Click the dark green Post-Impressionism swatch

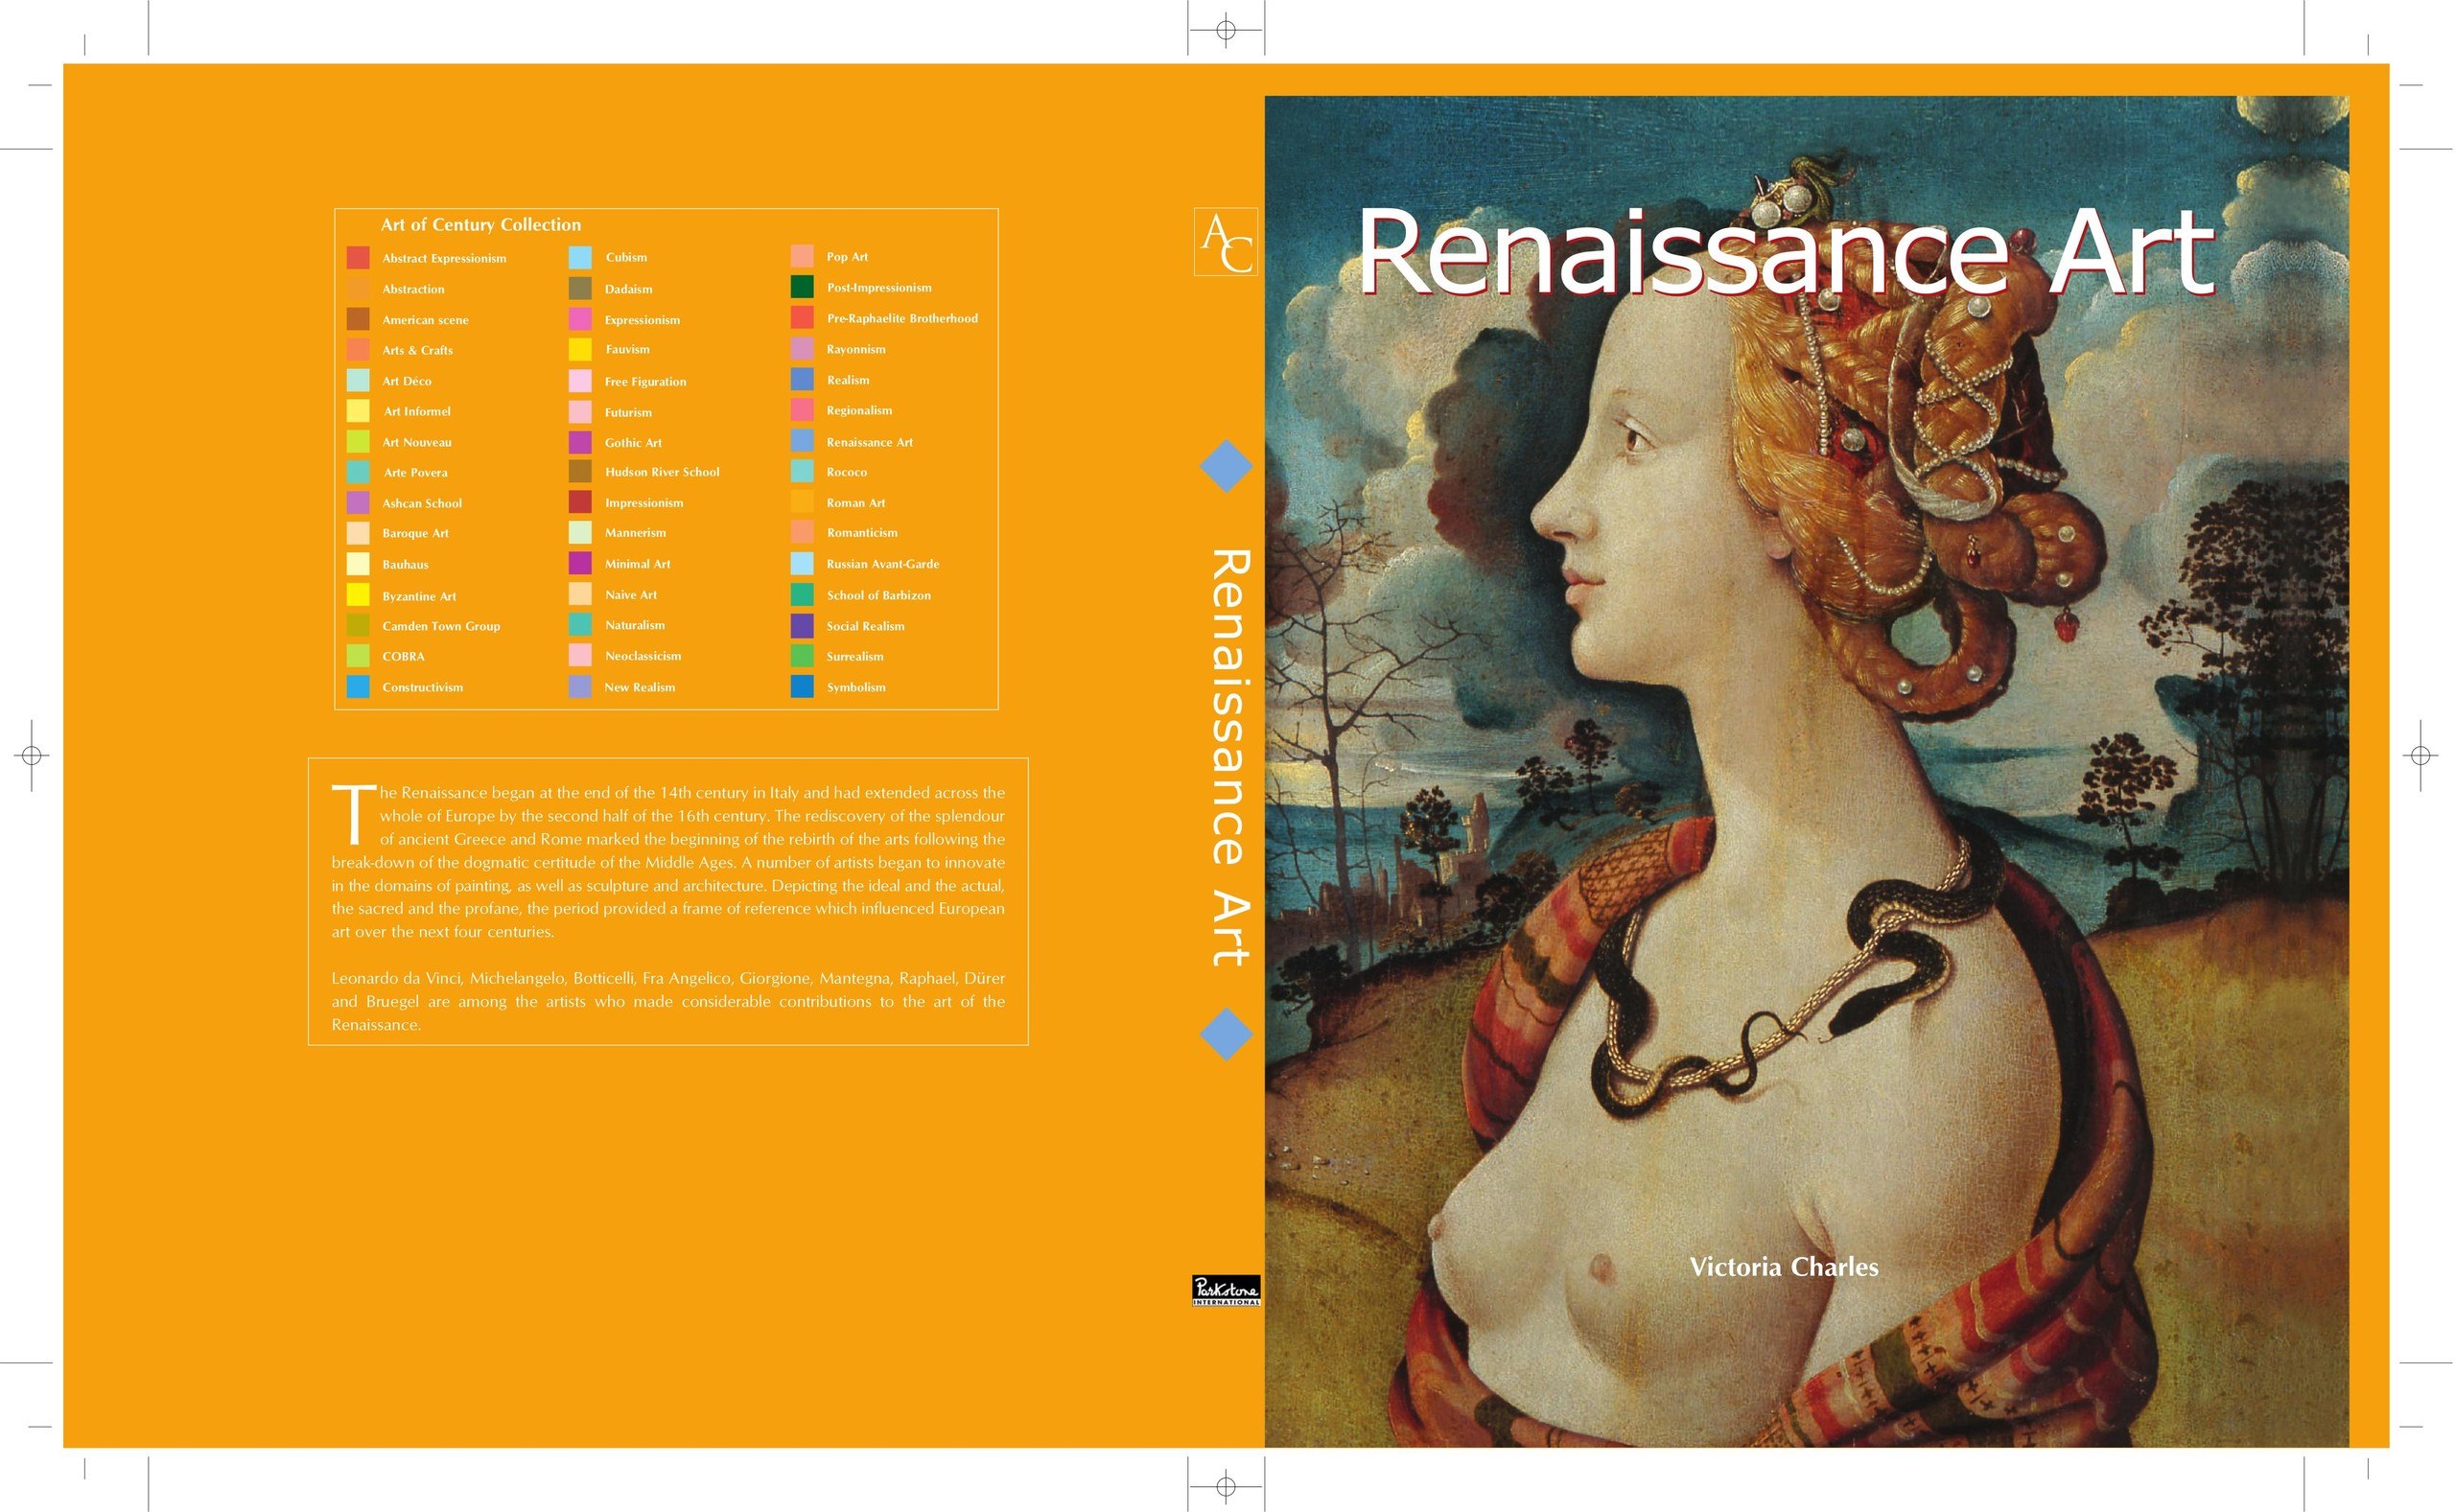pos(802,287)
